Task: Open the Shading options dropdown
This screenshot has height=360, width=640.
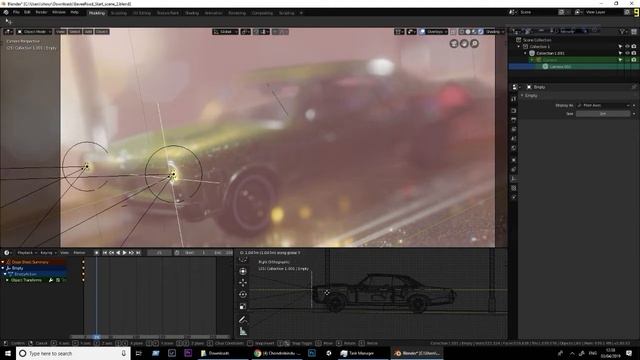Action: click(x=494, y=31)
